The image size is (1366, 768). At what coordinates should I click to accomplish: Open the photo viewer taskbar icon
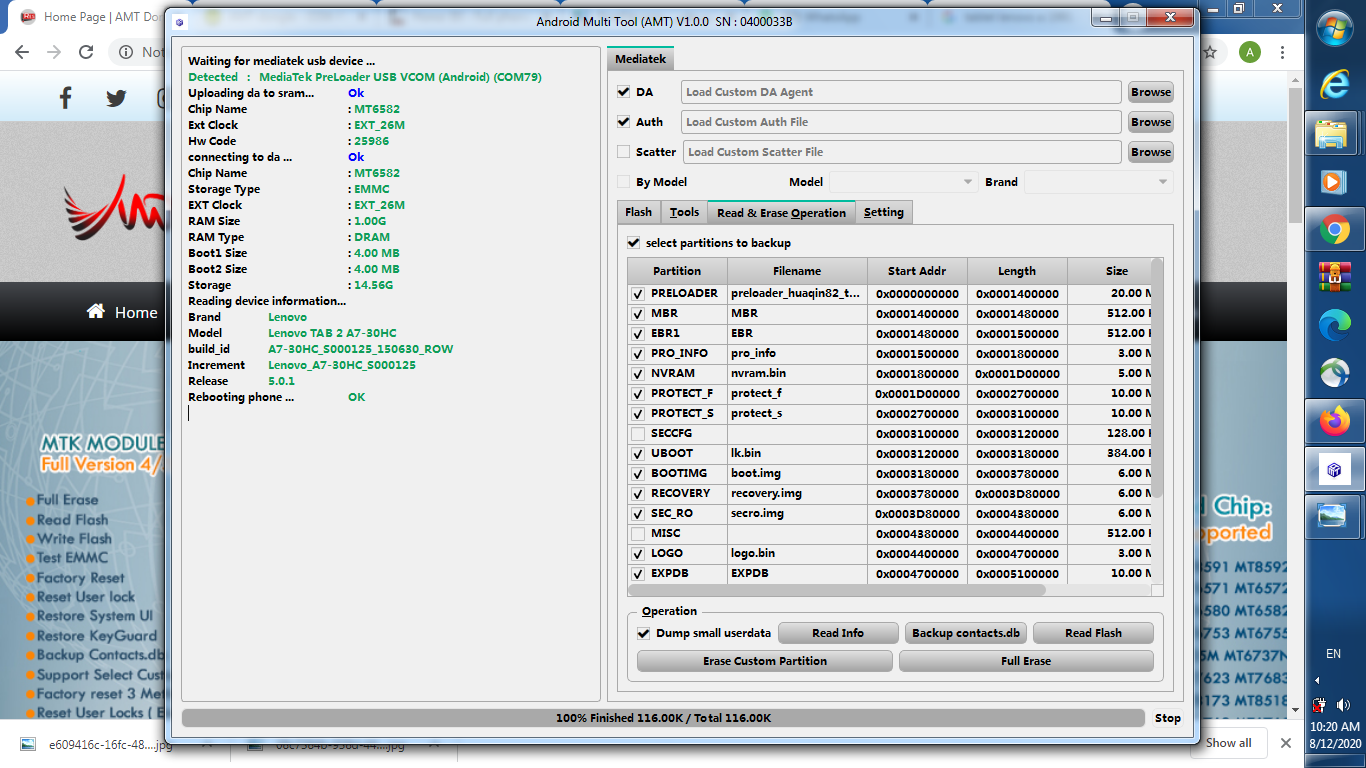[x=1334, y=516]
